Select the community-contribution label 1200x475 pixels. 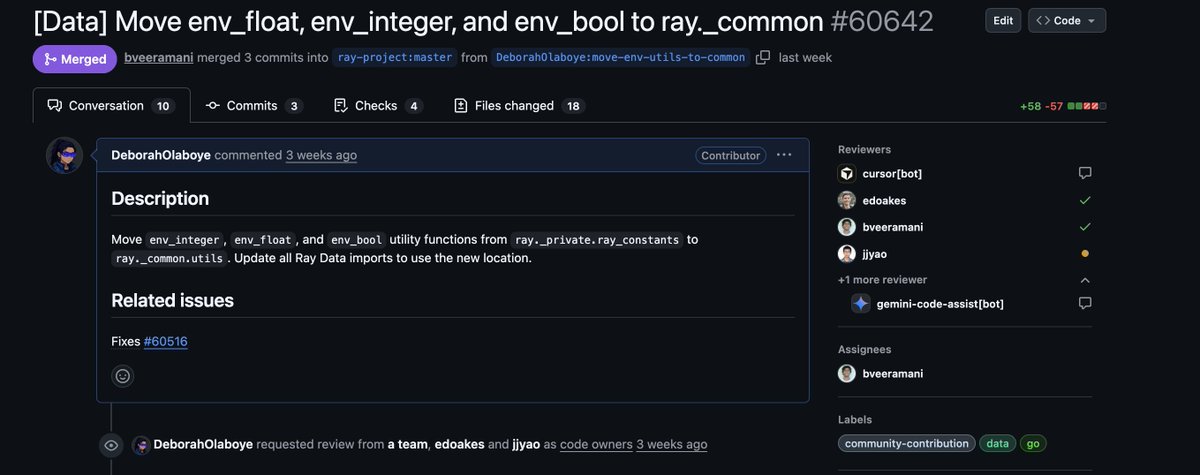(x=907, y=443)
